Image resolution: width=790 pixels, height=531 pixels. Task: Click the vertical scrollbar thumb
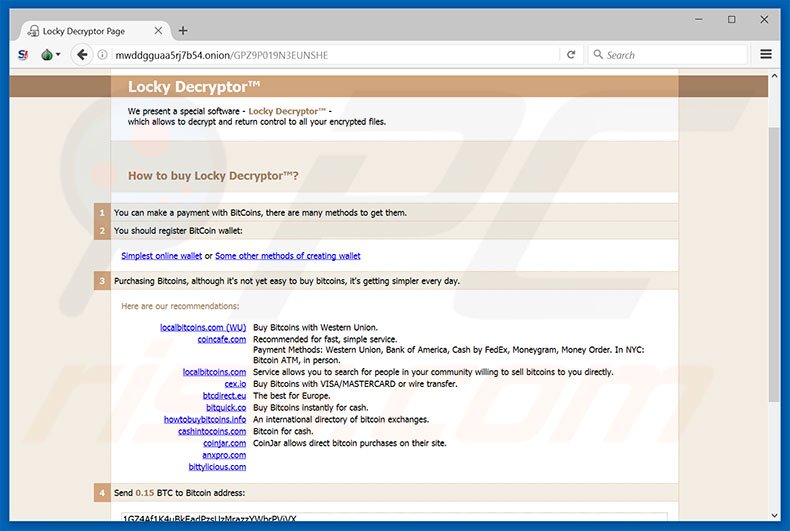point(774,264)
